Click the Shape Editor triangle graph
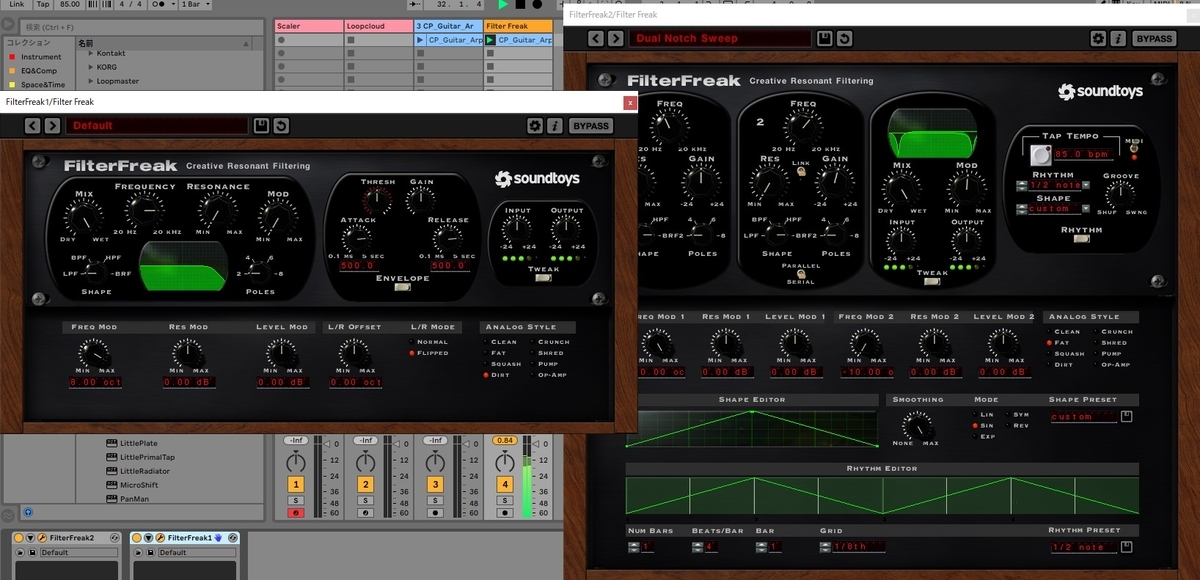The image size is (1200, 580). click(x=752, y=427)
